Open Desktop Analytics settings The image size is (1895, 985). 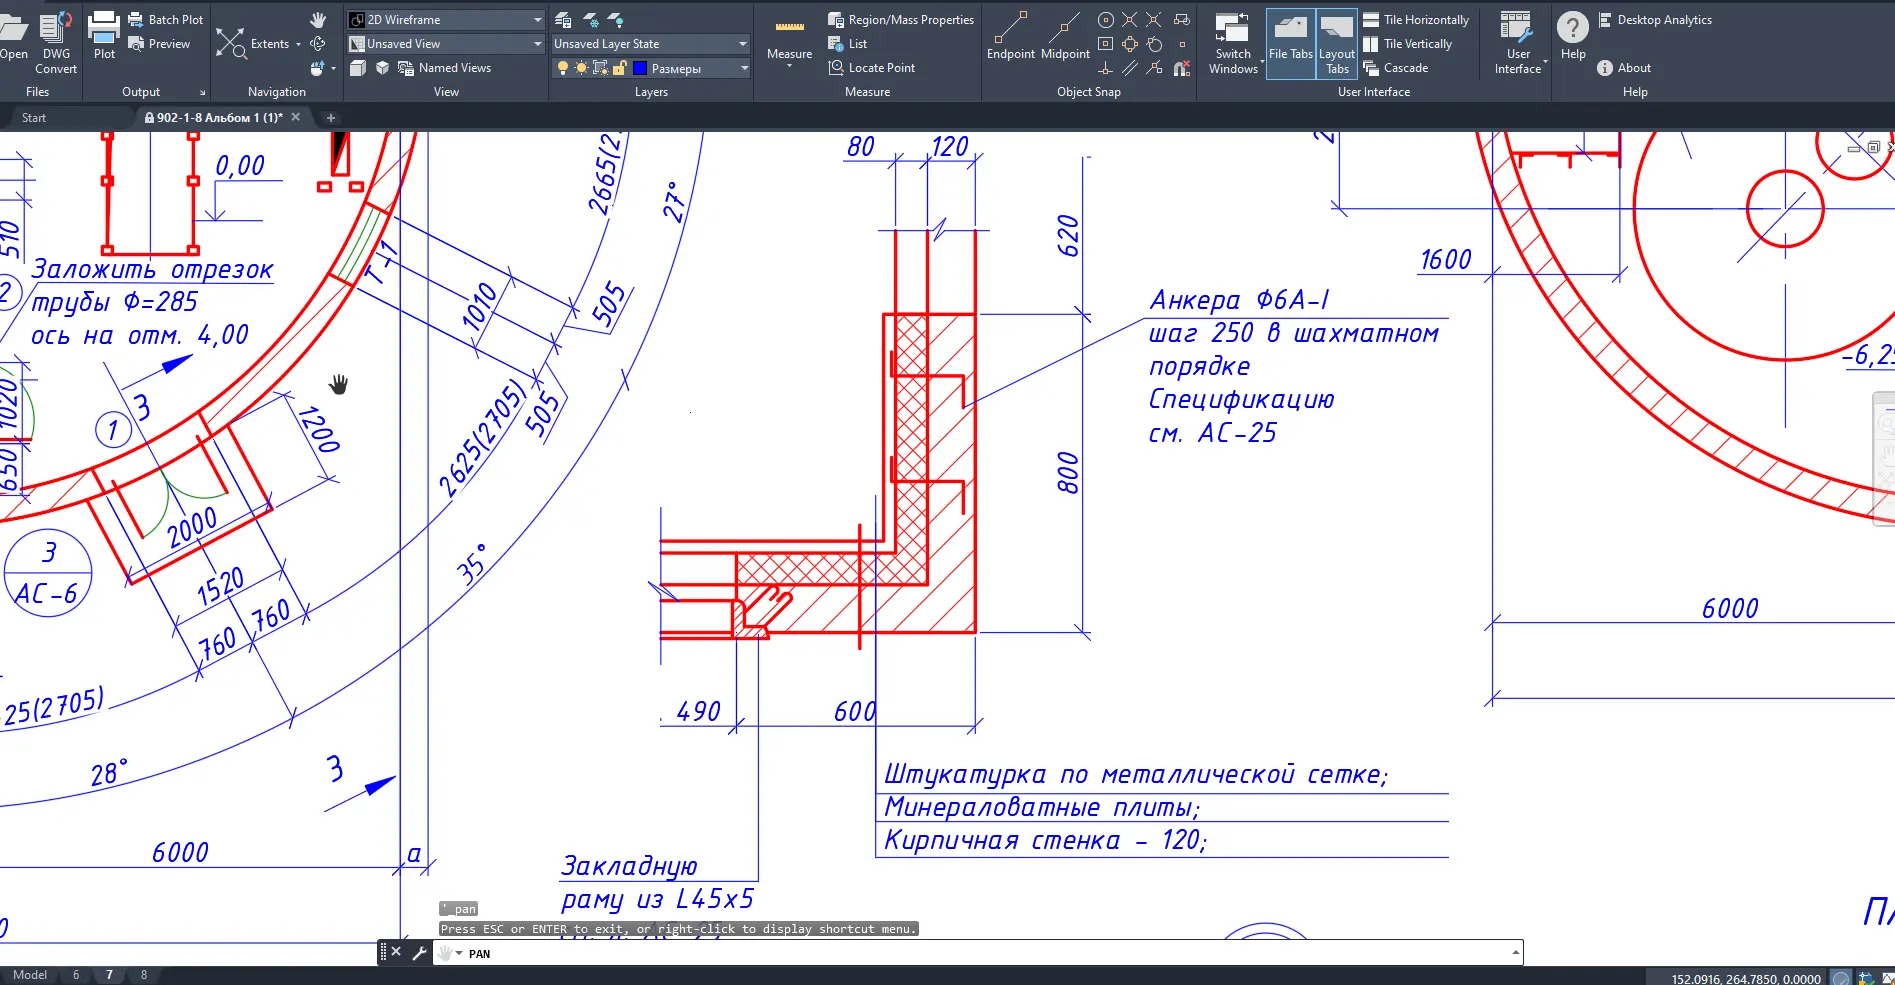pyautogui.click(x=1655, y=20)
